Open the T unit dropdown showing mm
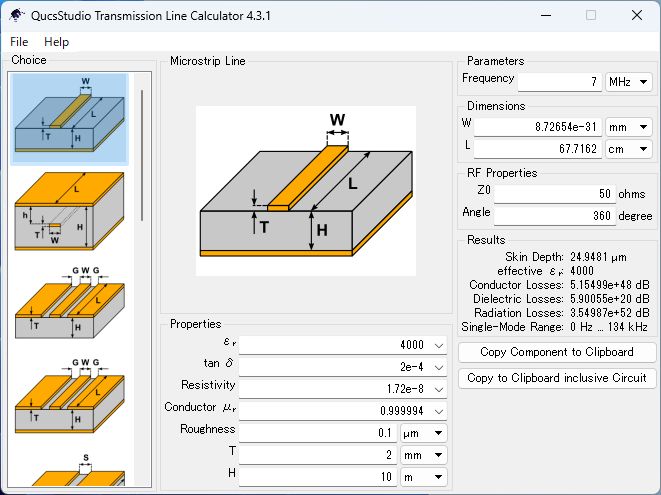The width and height of the screenshot is (661, 495). click(x=423, y=455)
